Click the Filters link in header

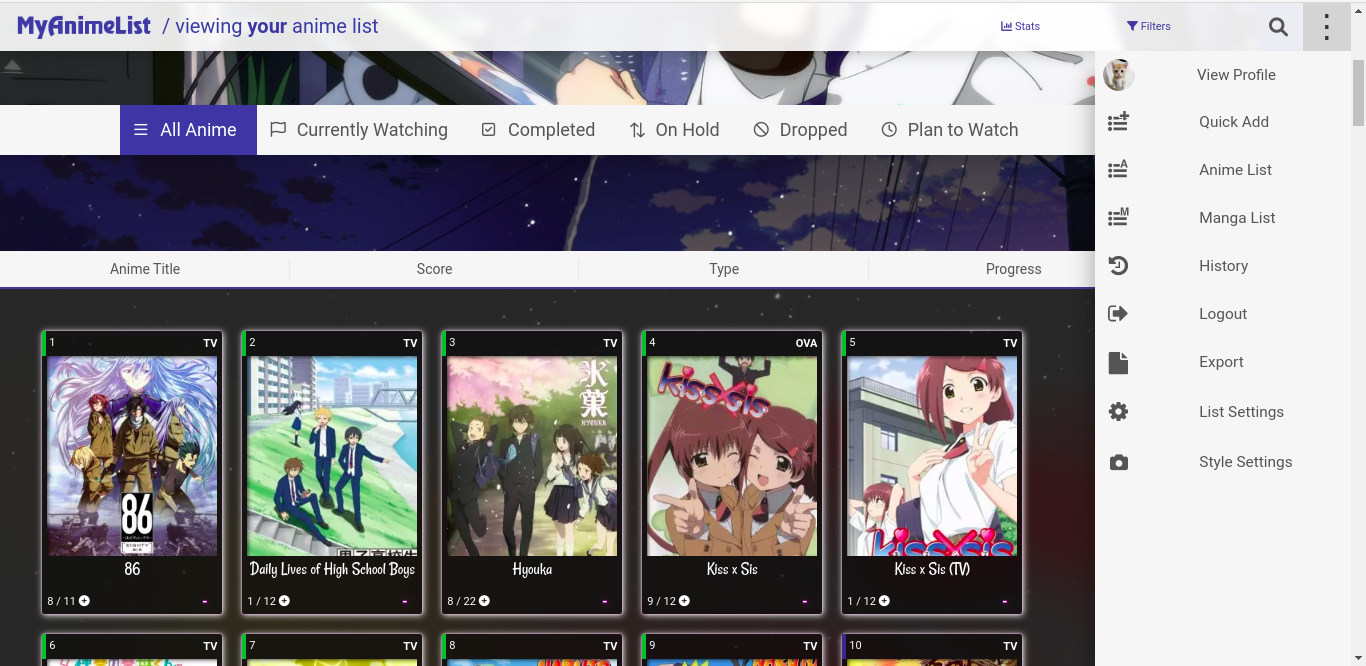coord(1148,26)
